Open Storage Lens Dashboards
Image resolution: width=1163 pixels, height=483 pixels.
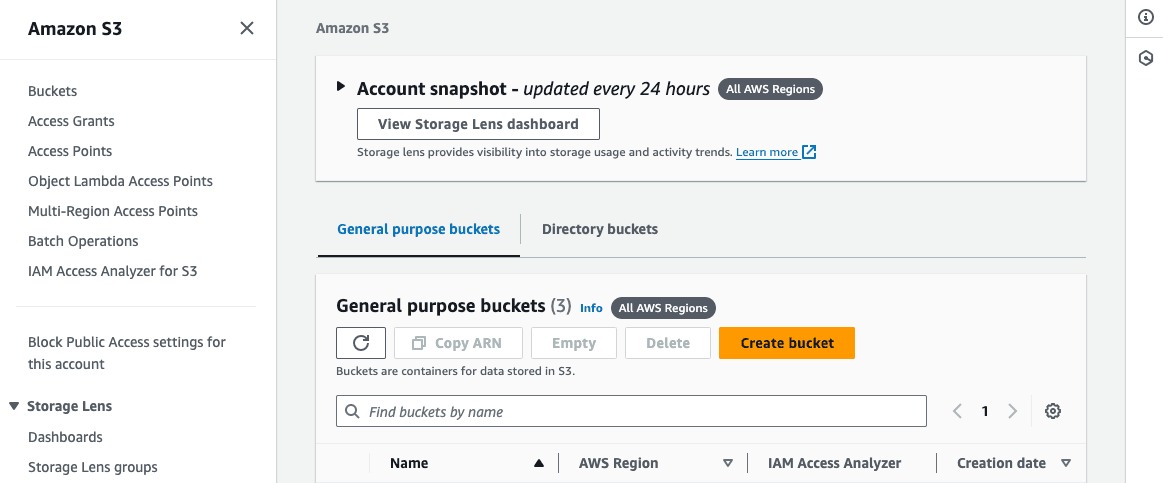coord(65,437)
